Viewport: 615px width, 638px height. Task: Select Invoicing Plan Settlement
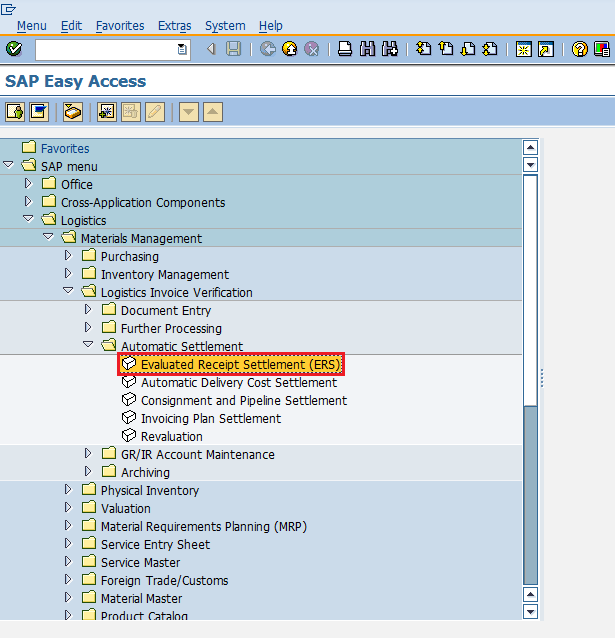coord(211,419)
